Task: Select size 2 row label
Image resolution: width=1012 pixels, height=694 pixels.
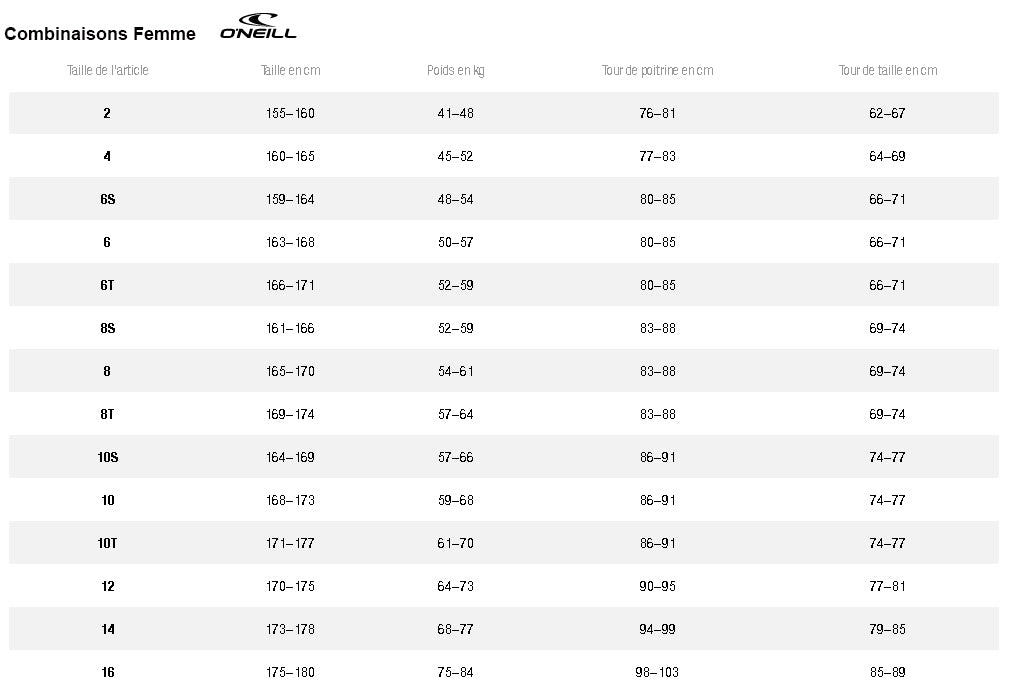Action: coord(107,114)
